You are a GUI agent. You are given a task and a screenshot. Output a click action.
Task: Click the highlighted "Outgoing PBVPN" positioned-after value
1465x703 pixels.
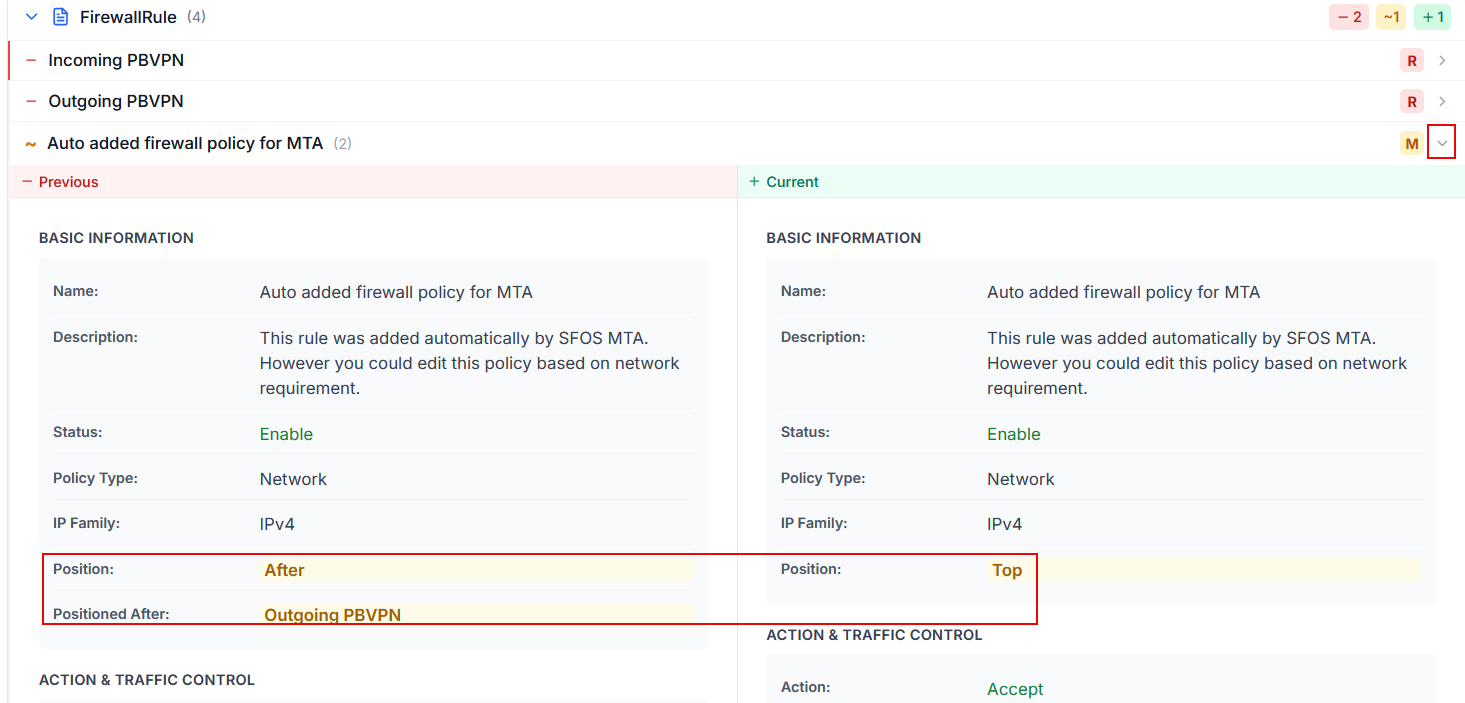pyautogui.click(x=332, y=614)
